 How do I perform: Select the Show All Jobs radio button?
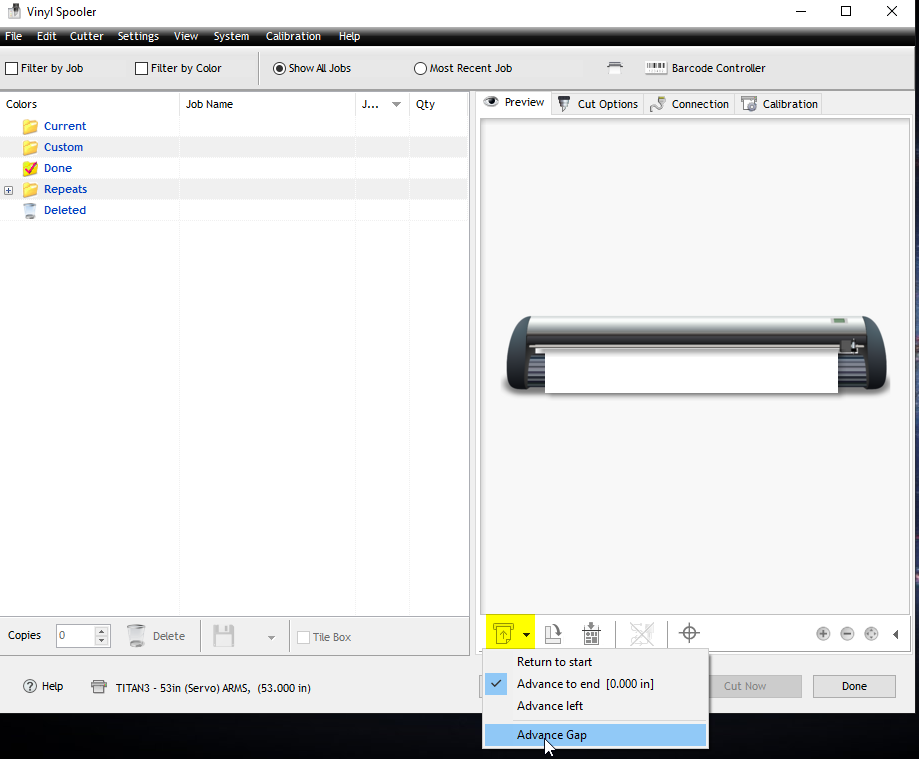tap(280, 69)
